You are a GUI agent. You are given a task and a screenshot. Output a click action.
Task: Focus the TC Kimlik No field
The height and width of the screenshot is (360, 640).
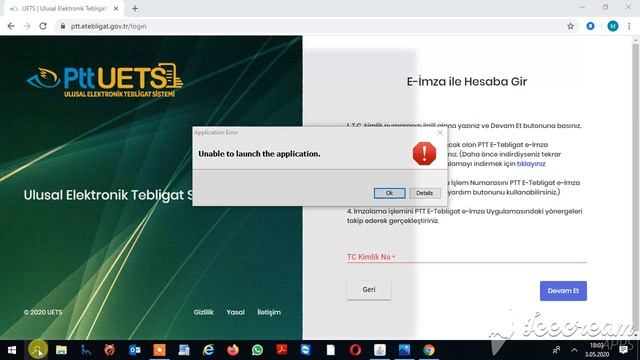coord(467,257)
